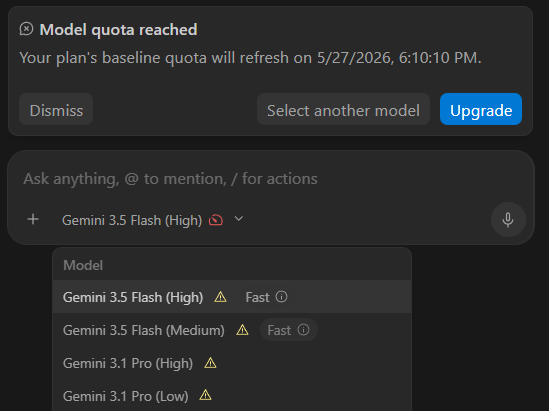Click the plus add-context icon
Image resolution: width=549 pixels, height=411 pixels.
tap(33, 220)
